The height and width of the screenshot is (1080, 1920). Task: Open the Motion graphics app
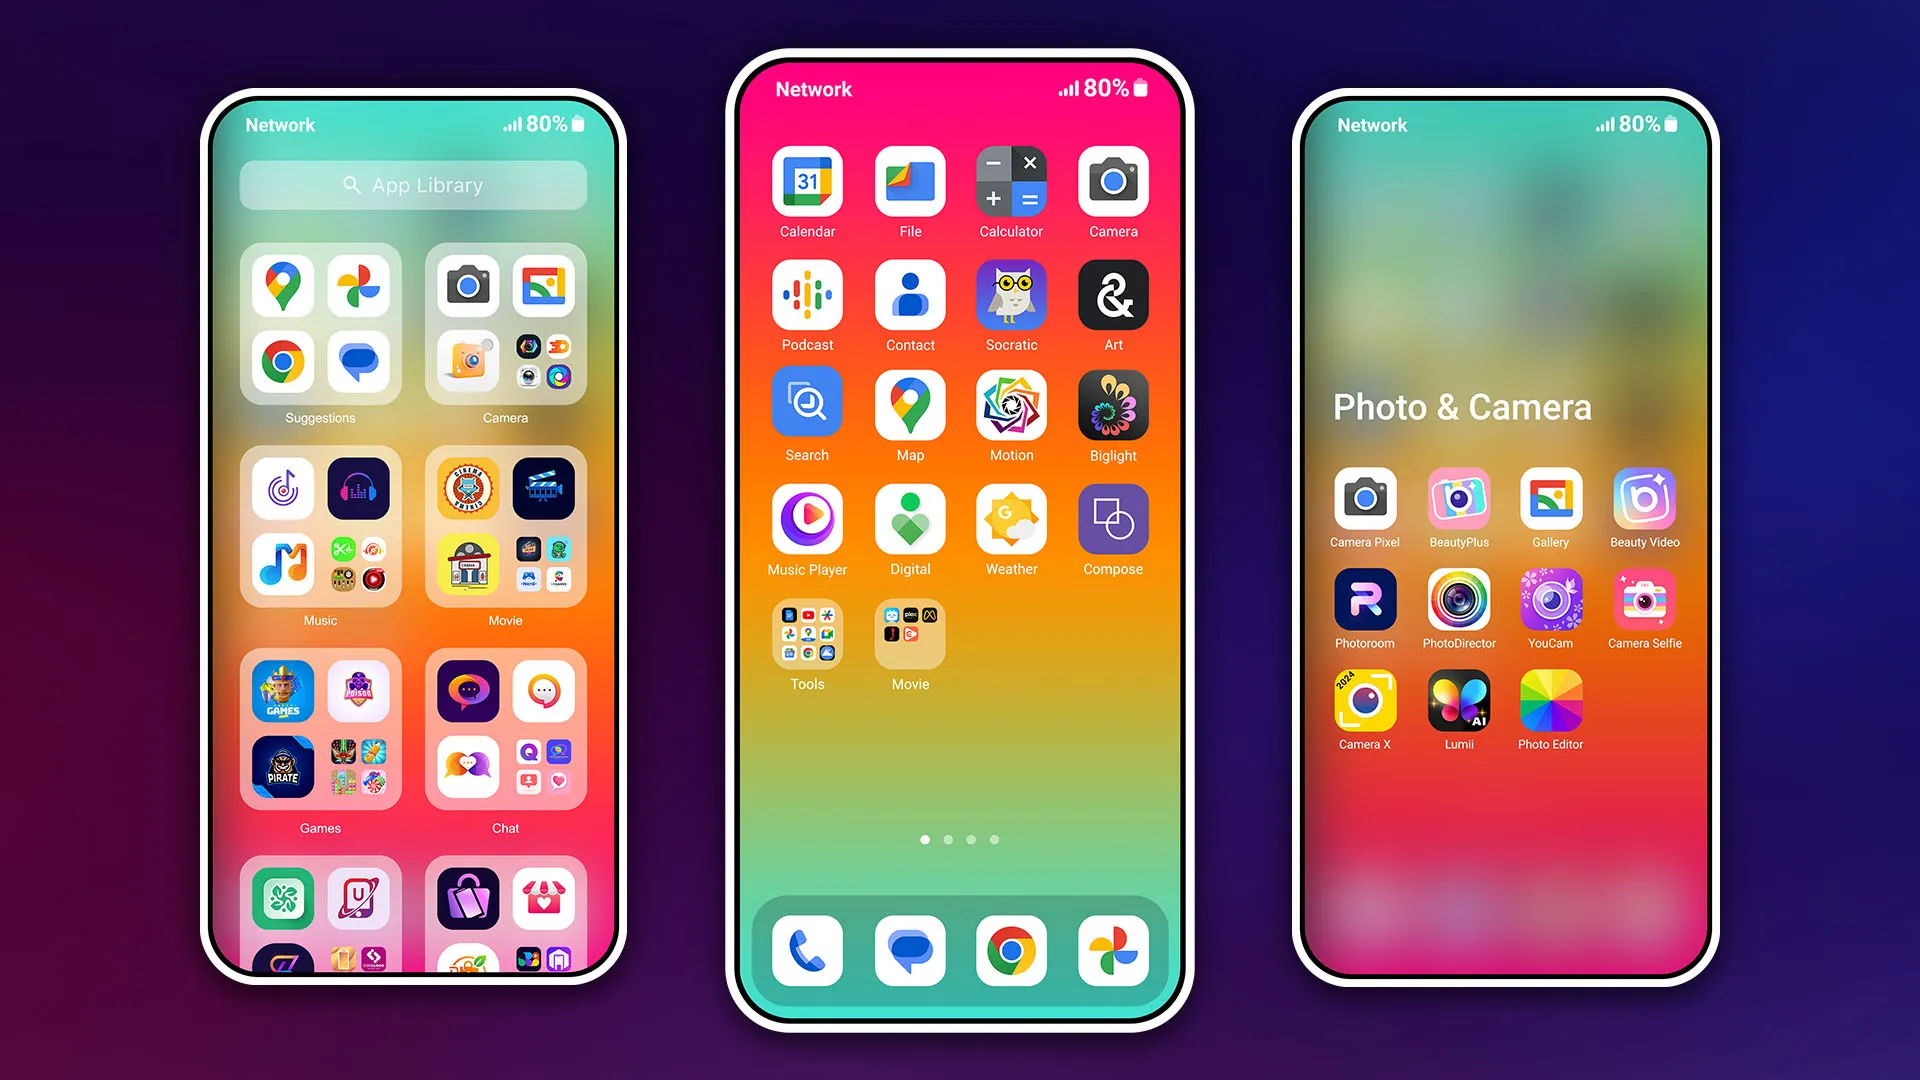[x=1010, y=409]
